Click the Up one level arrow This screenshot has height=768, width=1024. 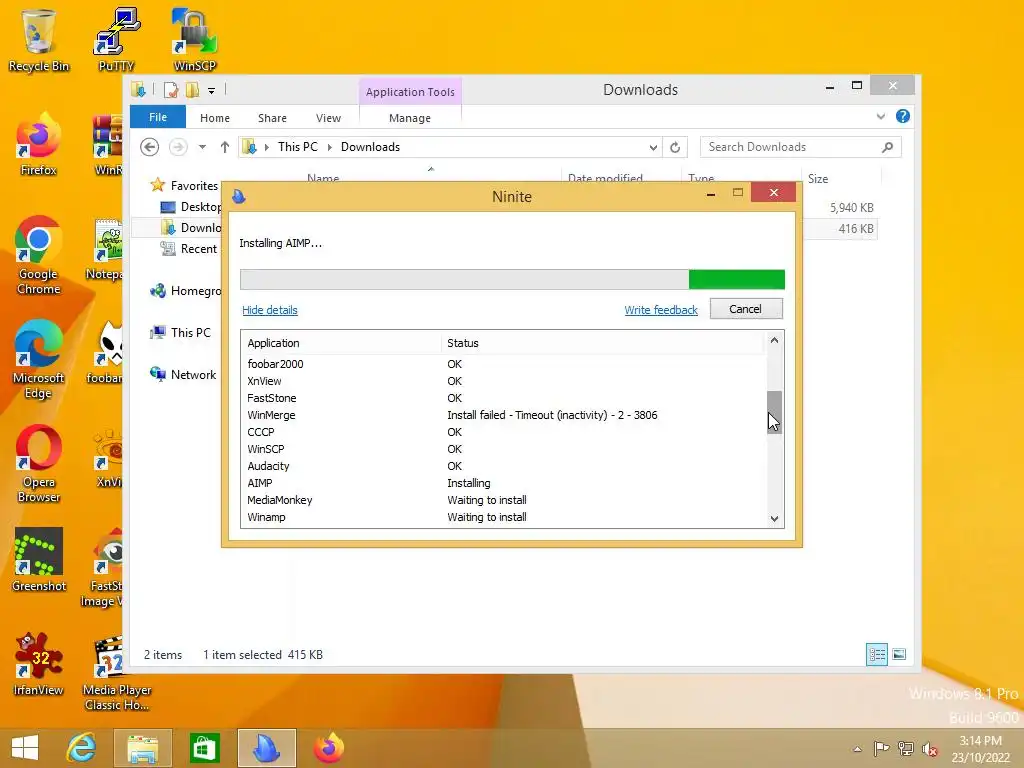coord(225,147)
